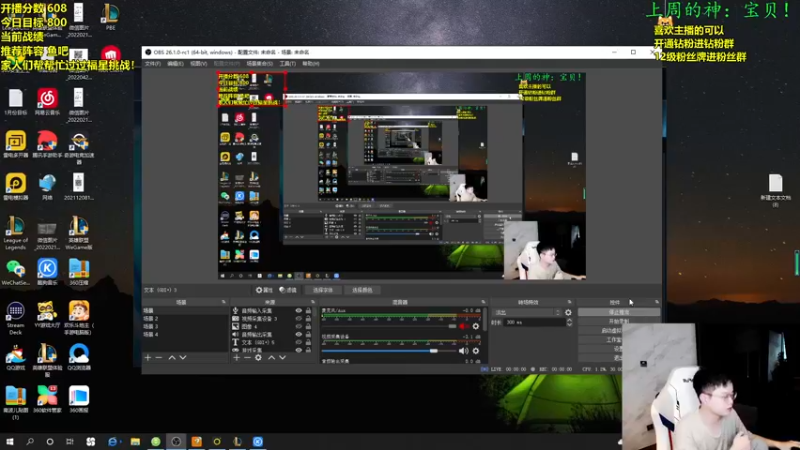800x450 pixels.
Task: Toggle visibility eye for 视频采集设备 3 source
Action: (298, 318)
